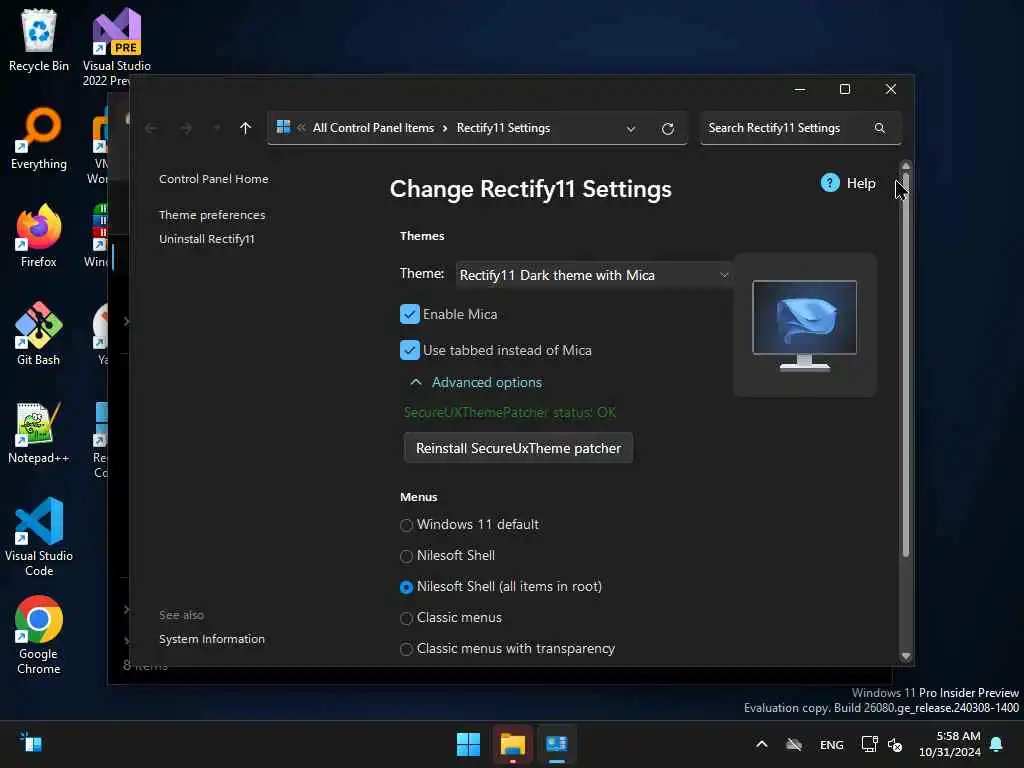Screen dimensions: 1024x768
Task: Open the Recycle Bin desktop icon
Action: click(x=39, y=40)
